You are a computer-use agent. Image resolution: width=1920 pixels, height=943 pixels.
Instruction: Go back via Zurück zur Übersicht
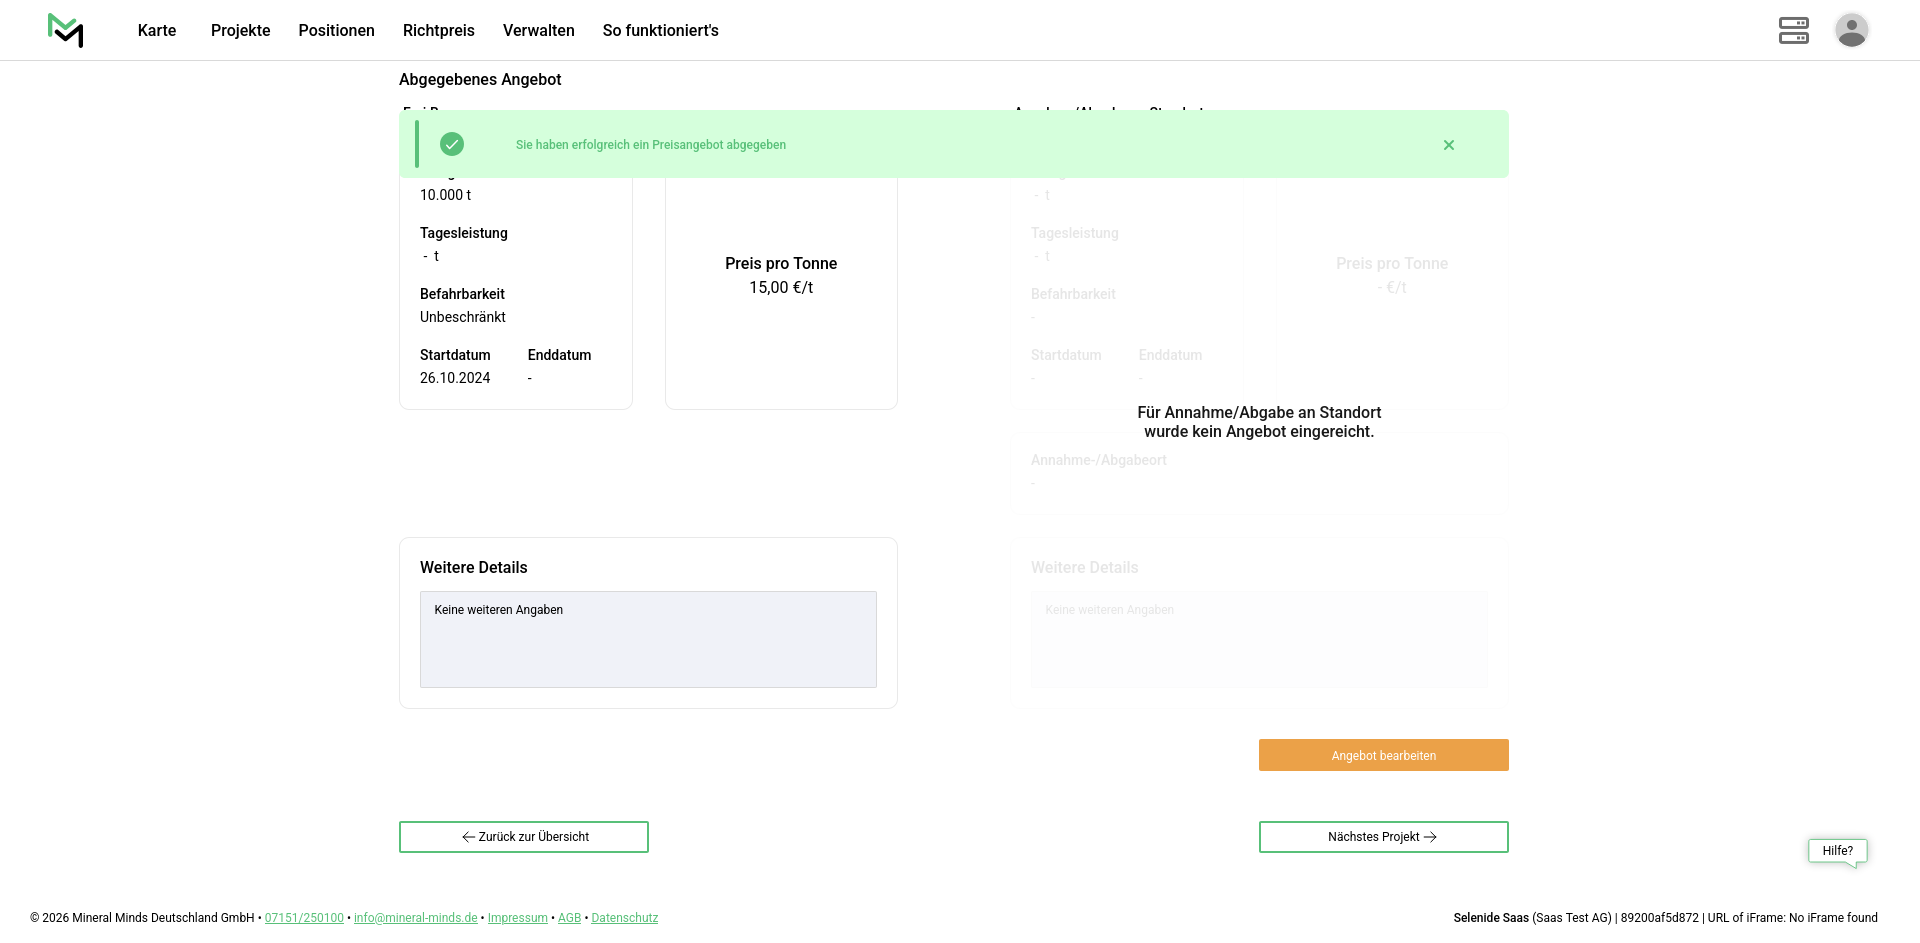524,837
